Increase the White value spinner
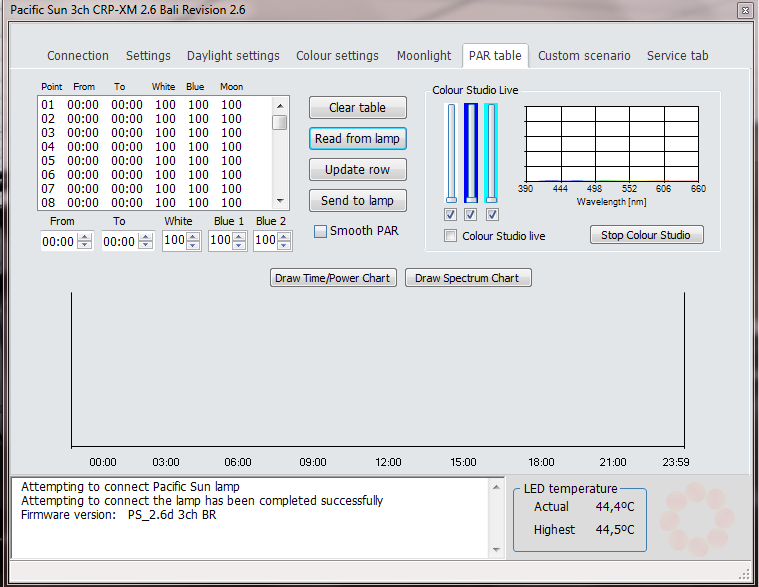Viewport: 759px width, 587px height. 193,237
